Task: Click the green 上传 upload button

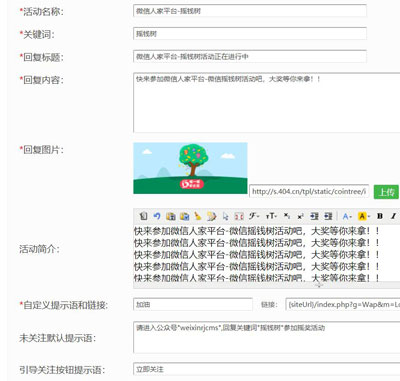Action: click(386, 192)
